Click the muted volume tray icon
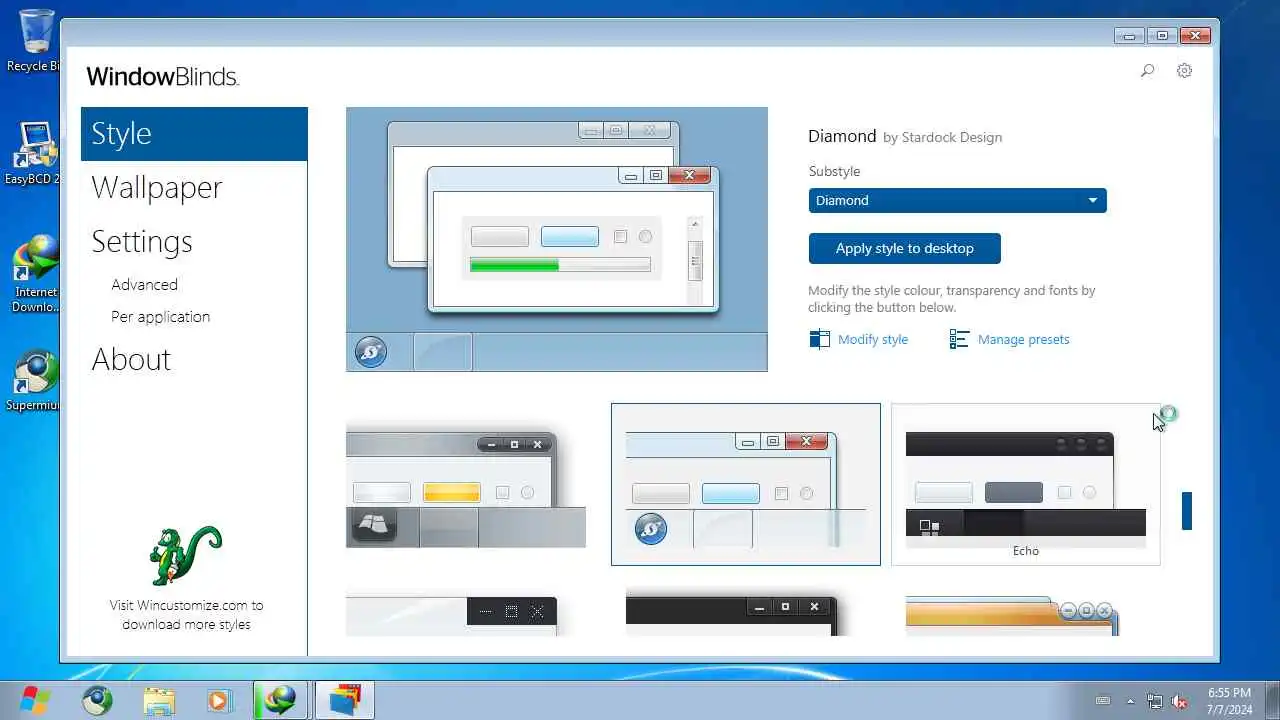Screen dimensions: 1280x720 1179,701
